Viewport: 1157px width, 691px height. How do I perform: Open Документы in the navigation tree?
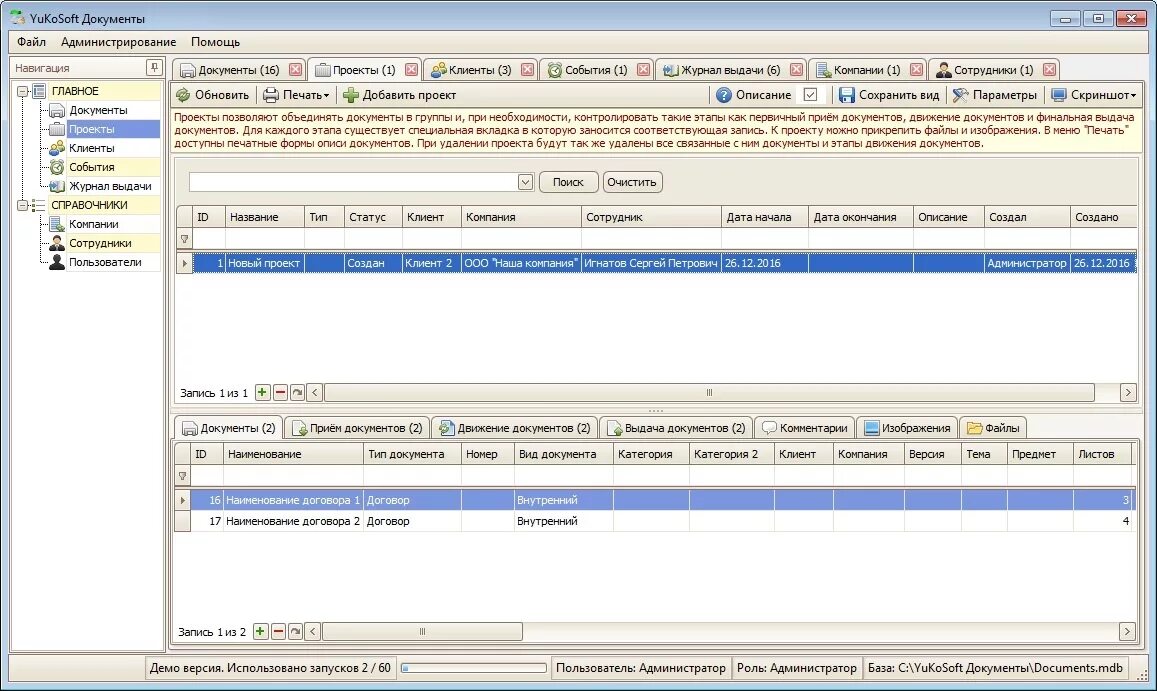coord(98,110)
